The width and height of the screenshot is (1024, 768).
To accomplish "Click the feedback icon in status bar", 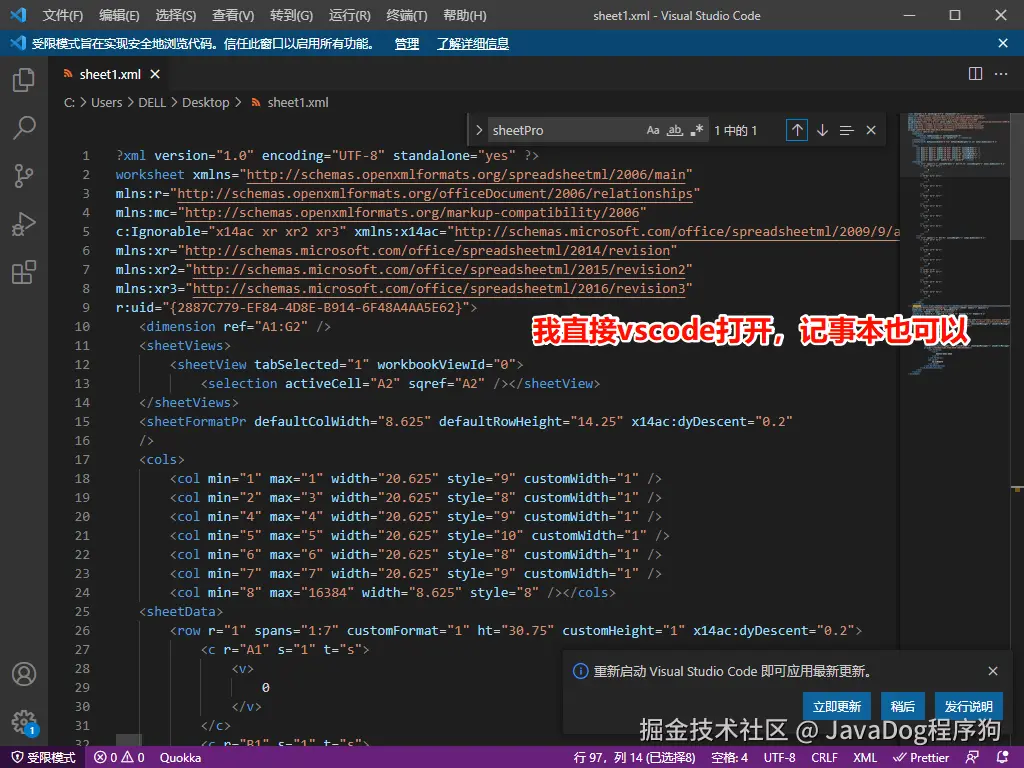I will click(972, 758).
